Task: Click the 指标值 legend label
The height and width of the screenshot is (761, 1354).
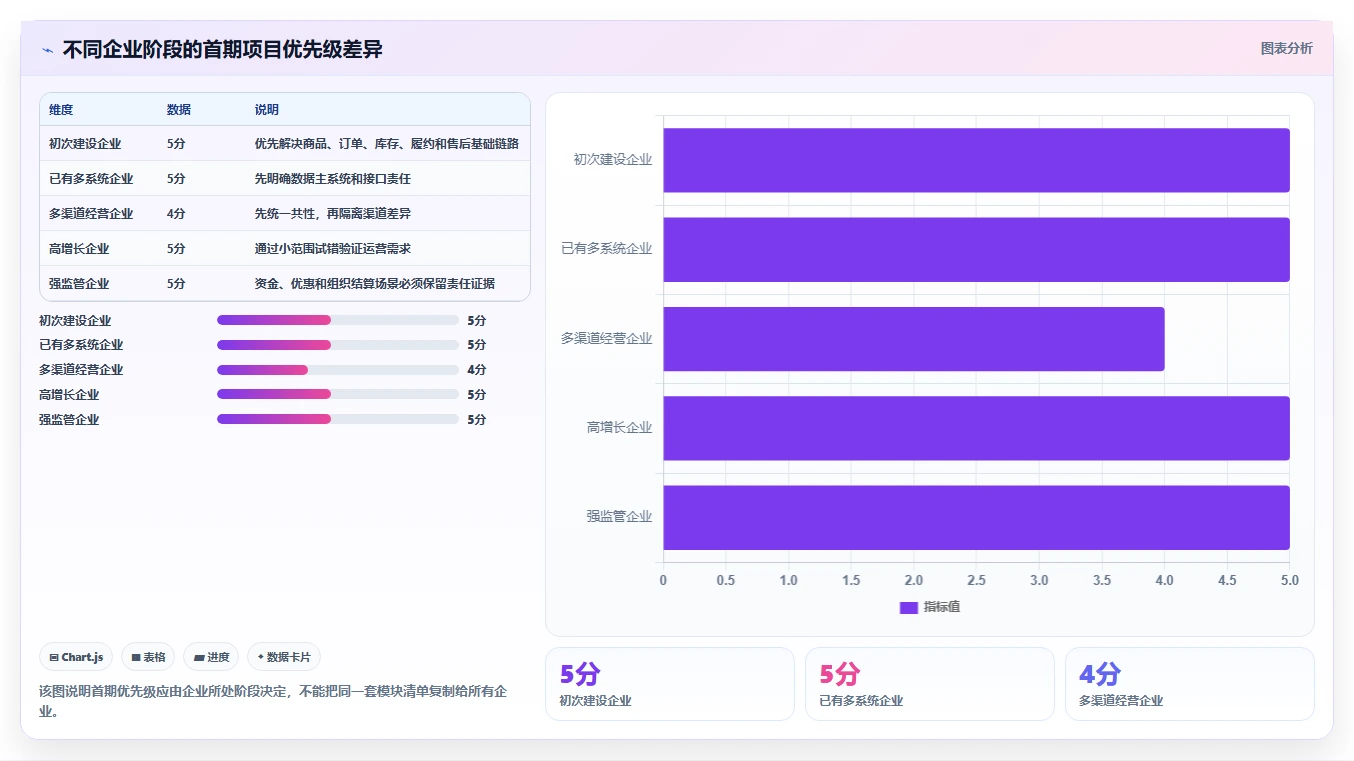Action: pos(942,607)
